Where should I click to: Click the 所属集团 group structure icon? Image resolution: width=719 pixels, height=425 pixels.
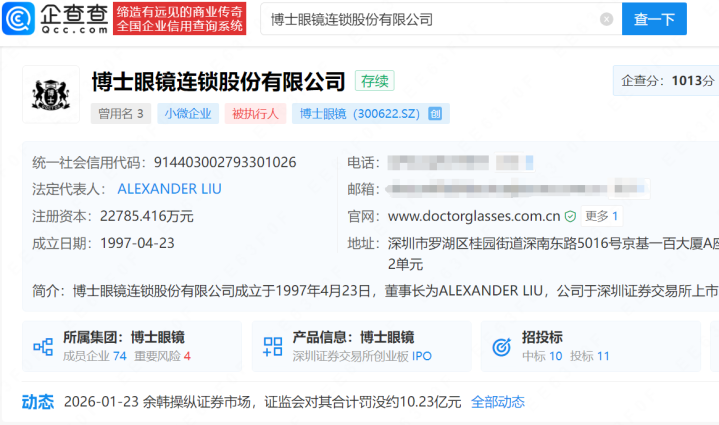(x=43, y=347)
